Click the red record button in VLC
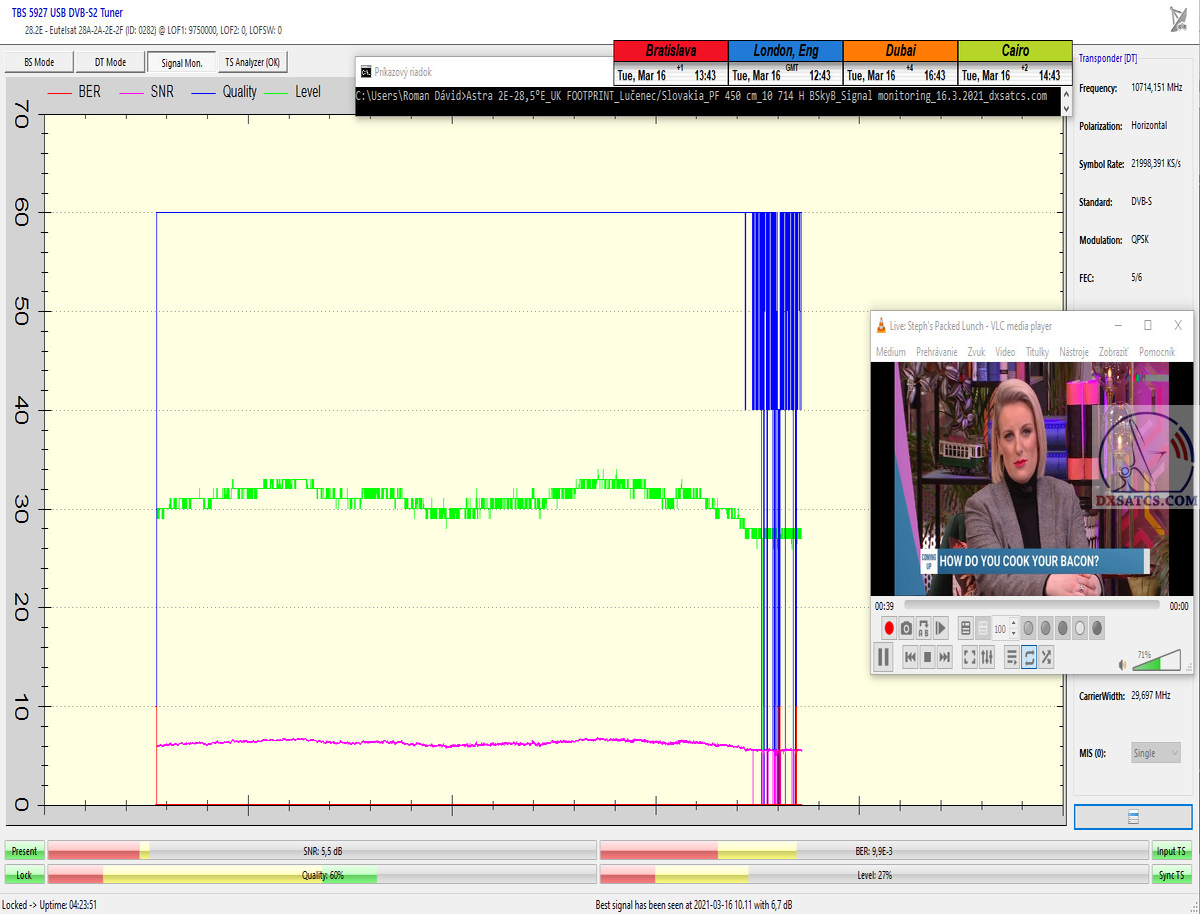Image resolution: width=1200 pixels, height=914 pixels. [x=888, y=628]
